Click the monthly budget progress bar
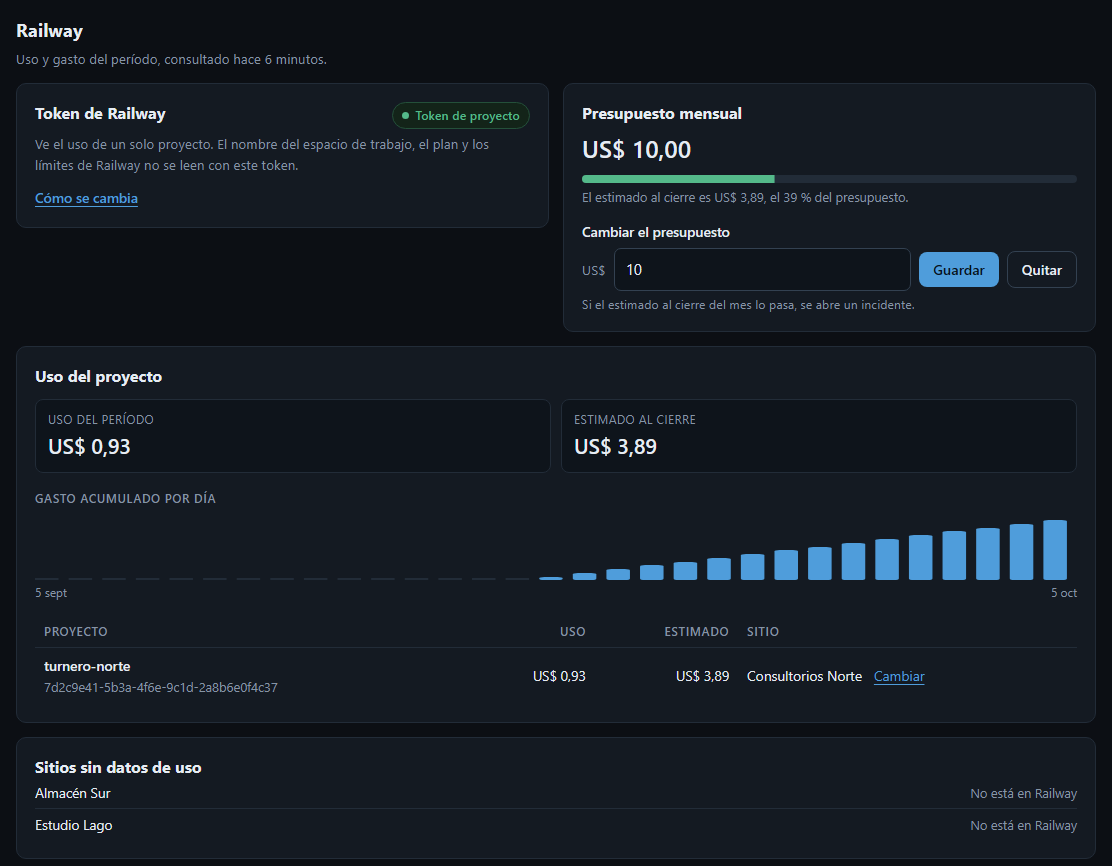Viewport: 1112px width, 866px height. coord(829,179)
